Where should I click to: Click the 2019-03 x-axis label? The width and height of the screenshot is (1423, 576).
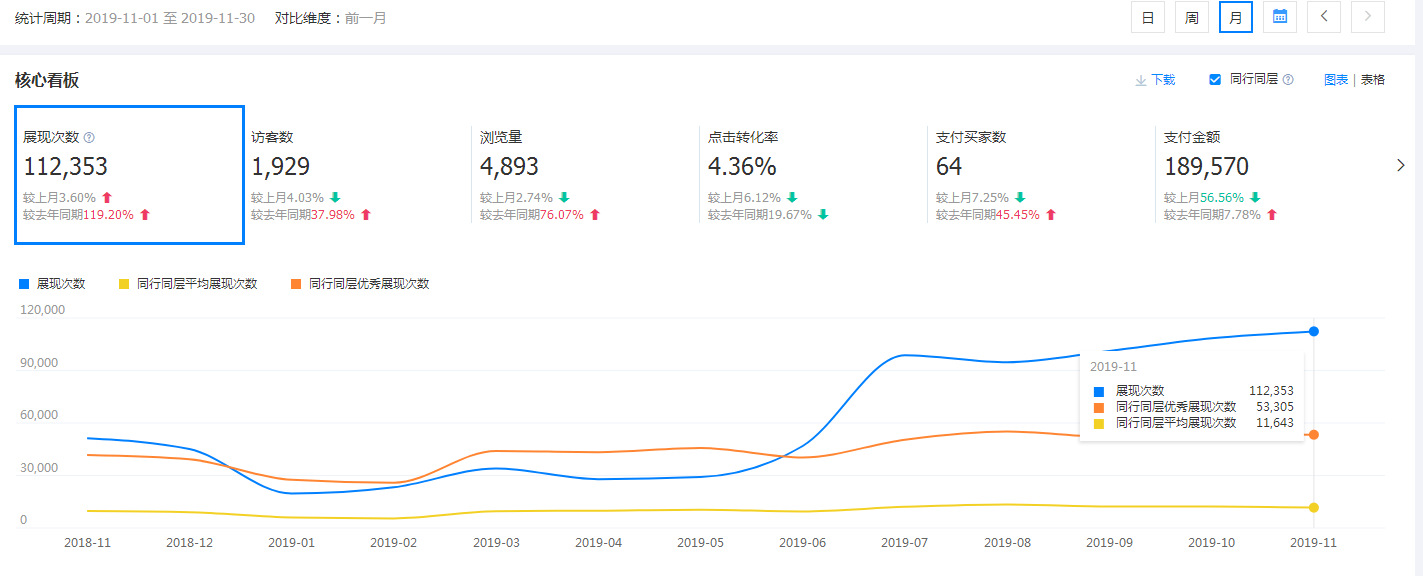[496, 542]
